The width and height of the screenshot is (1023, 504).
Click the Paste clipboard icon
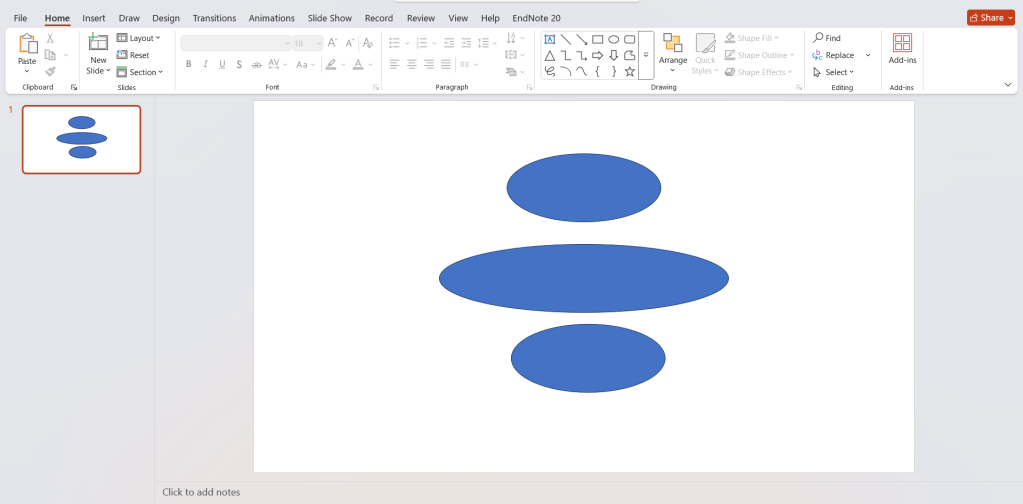(x=27, y=43)
